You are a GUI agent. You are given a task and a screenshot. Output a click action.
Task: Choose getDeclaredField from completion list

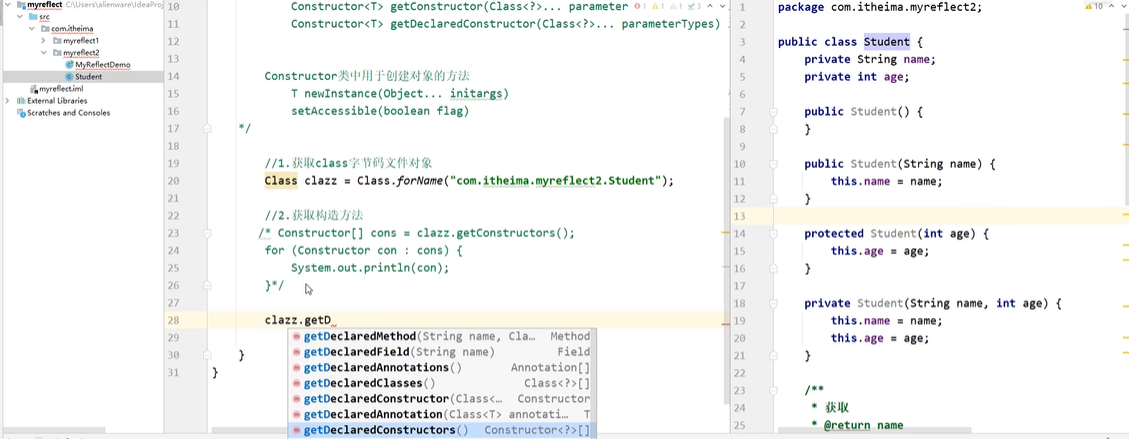[441, 352]
